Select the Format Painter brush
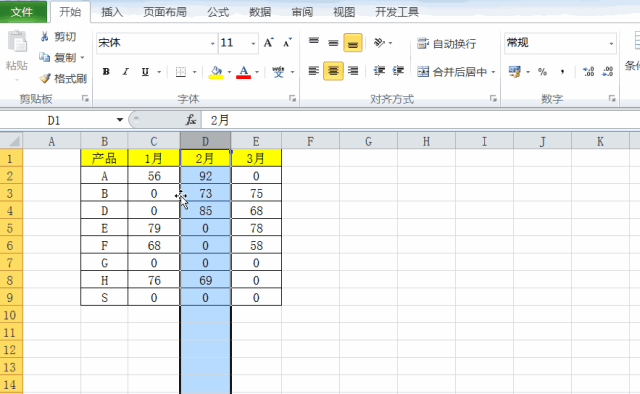Screen dimensions: 640x394 pos(45,78)
